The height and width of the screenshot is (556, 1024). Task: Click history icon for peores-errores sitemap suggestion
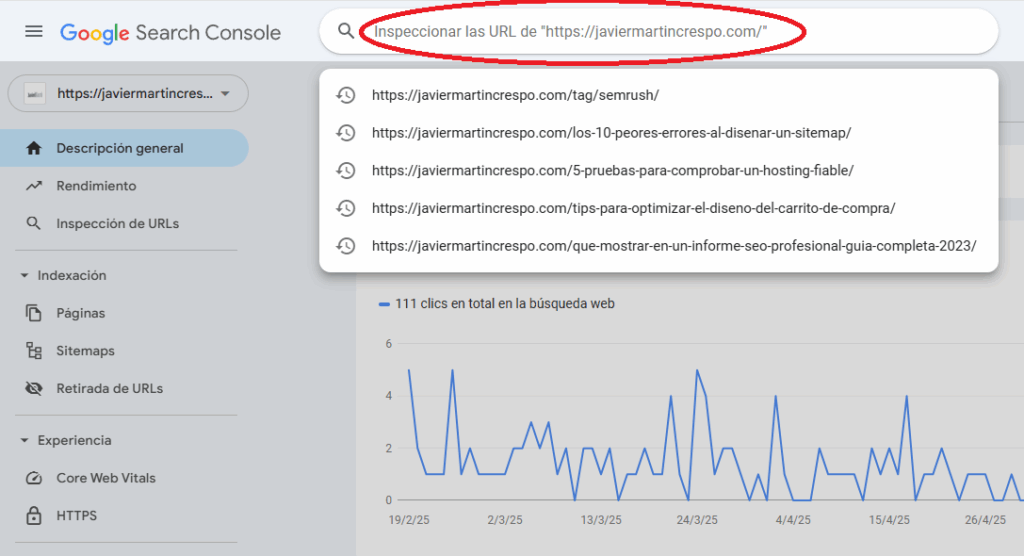pyautogui.click(x=345, y=133)
